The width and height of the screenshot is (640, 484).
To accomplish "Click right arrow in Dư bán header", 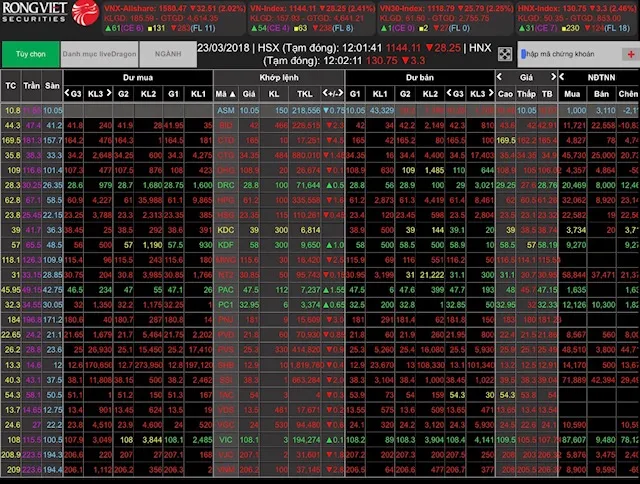I will (490, 93).
